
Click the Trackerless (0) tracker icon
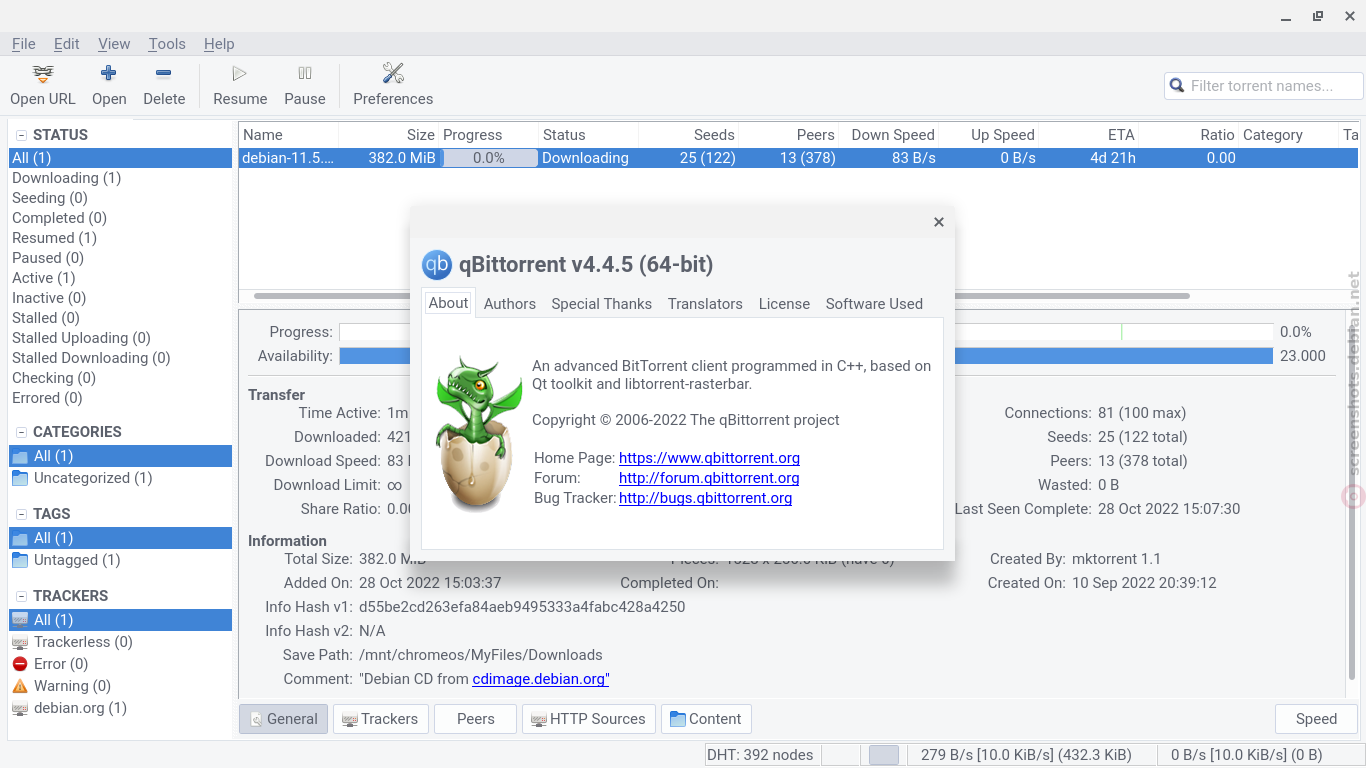coord(20,642)
